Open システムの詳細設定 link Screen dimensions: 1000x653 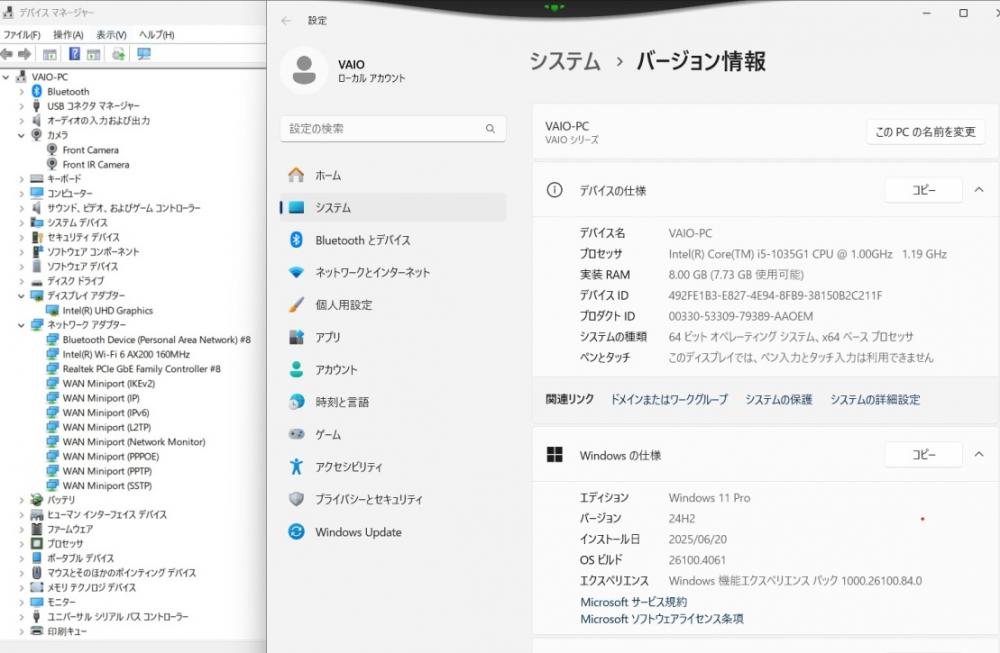[x=875, y=399]
